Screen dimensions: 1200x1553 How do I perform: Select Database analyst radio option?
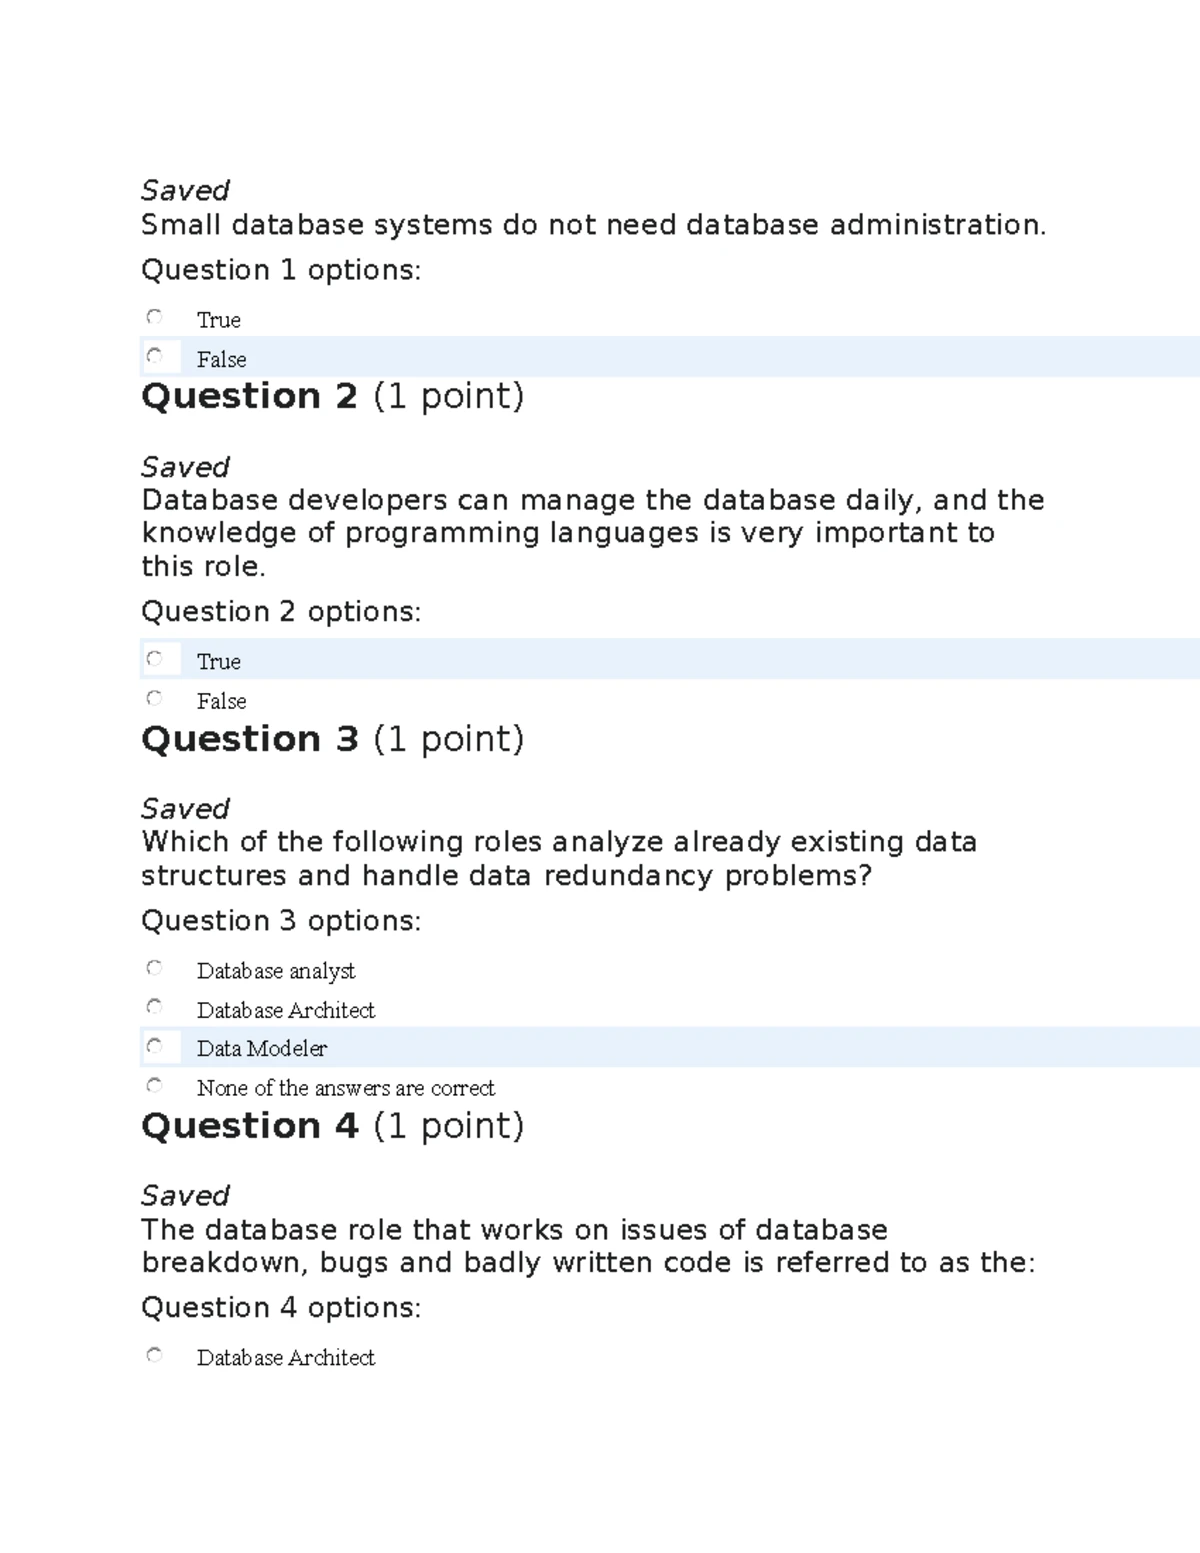[x=154, y=968]
